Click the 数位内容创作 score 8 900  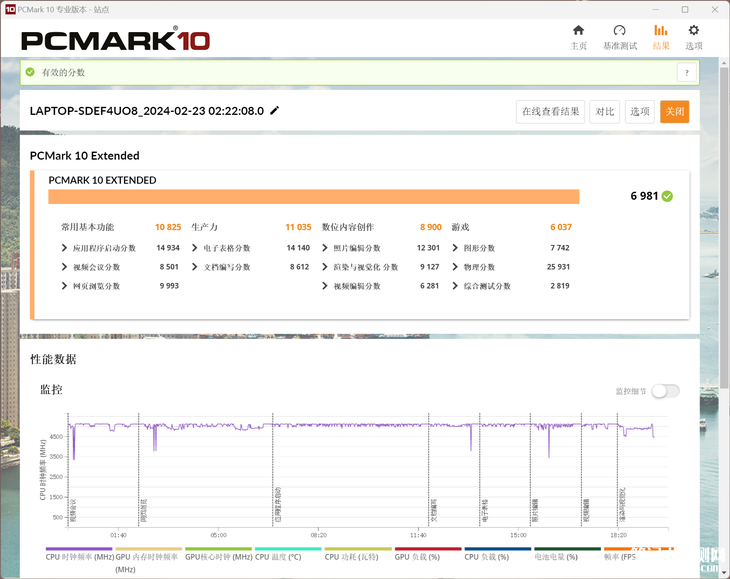[x=431, y=227]
